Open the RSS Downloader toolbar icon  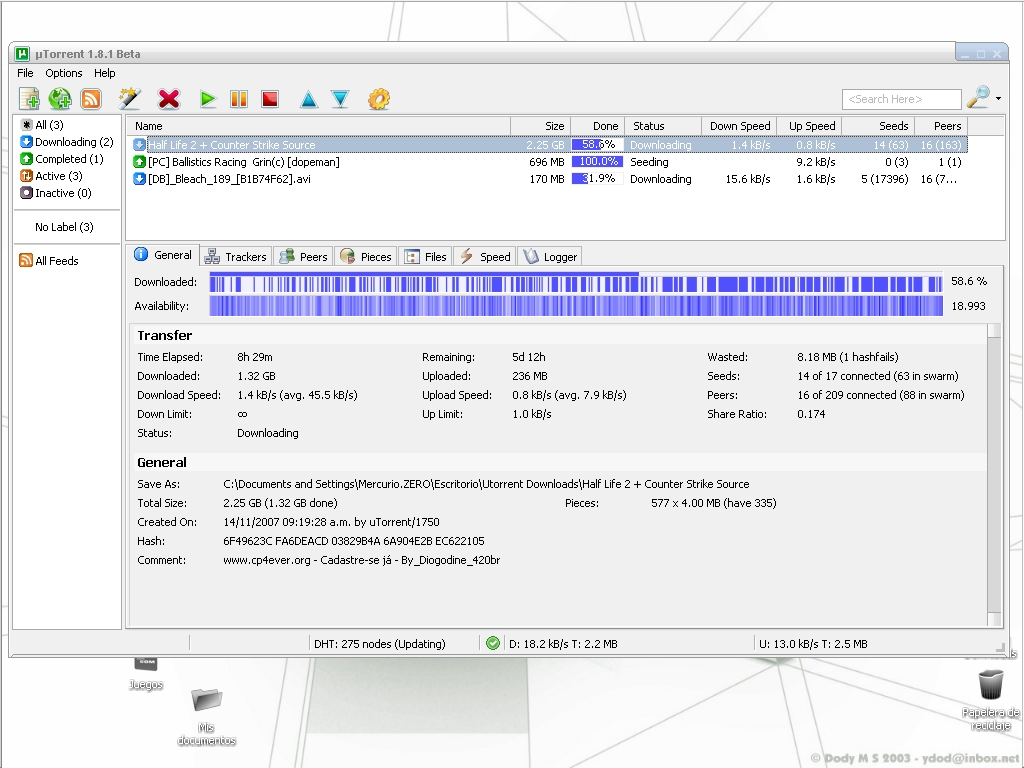point(91,99)
